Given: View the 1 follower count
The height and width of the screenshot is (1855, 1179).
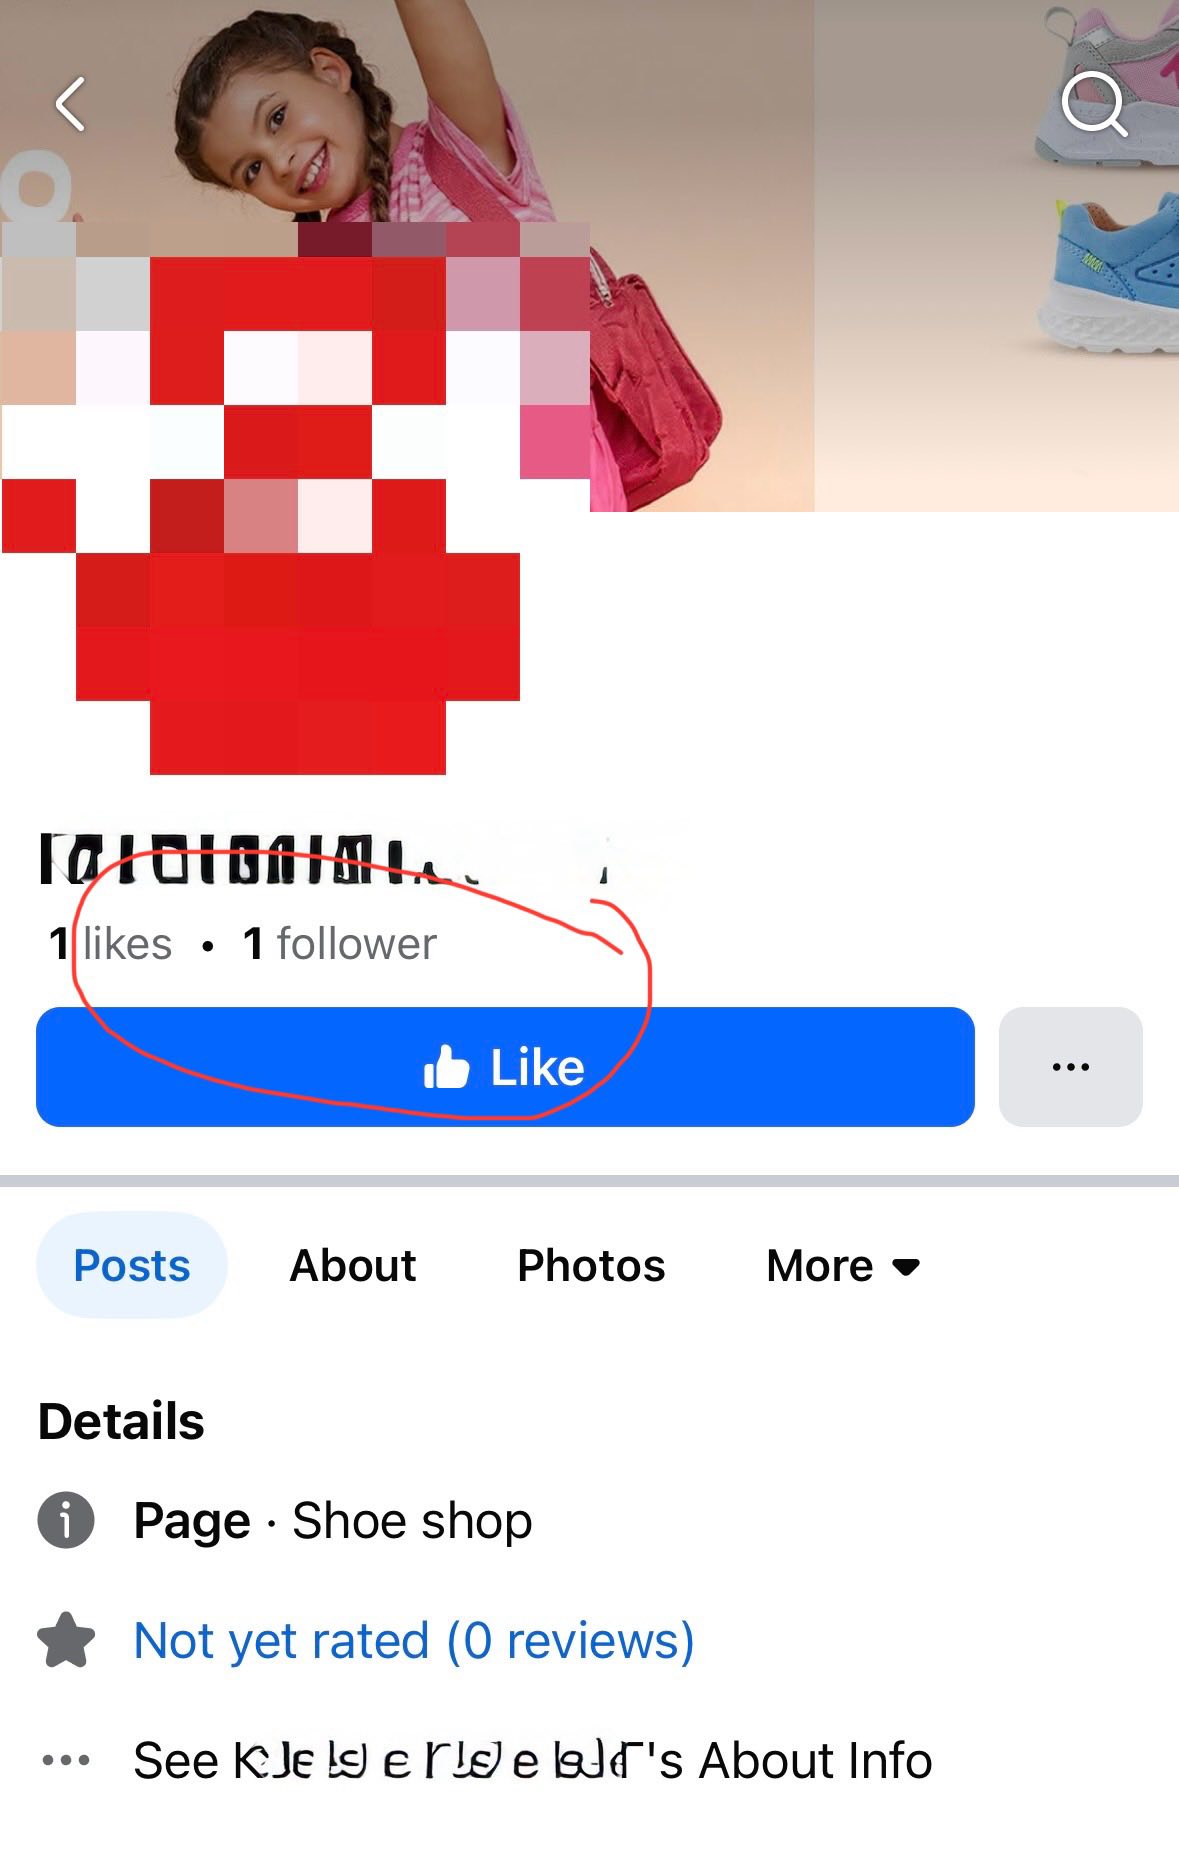Looking at the screenshot, I should pyautogui.click(x=340, y=943).
